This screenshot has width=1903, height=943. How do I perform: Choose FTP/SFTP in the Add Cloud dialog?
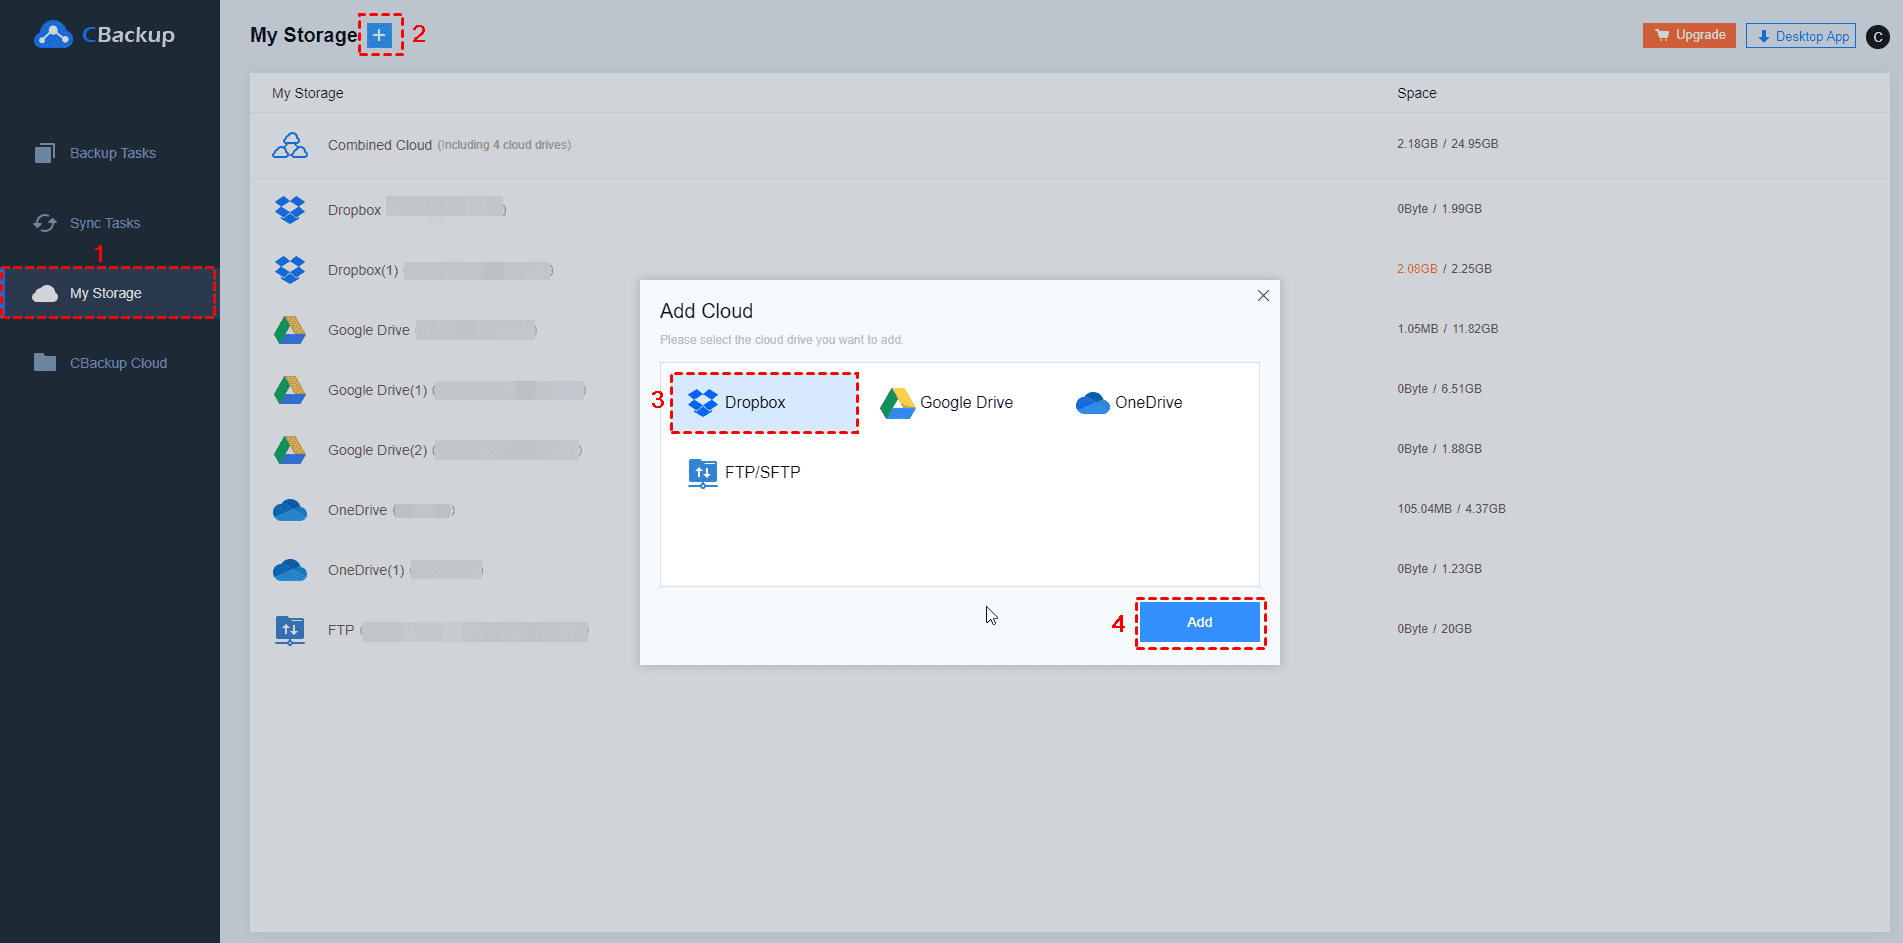(745, 472)
